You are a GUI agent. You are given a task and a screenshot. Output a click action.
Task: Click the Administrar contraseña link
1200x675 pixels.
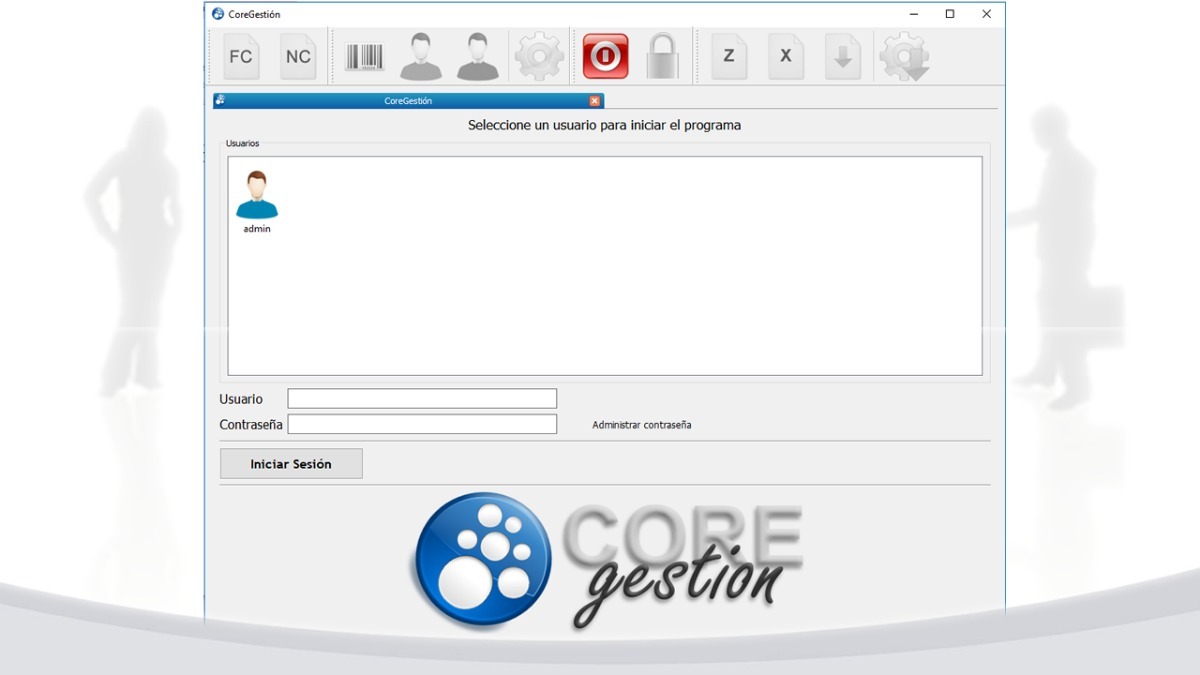coord(641,425)
